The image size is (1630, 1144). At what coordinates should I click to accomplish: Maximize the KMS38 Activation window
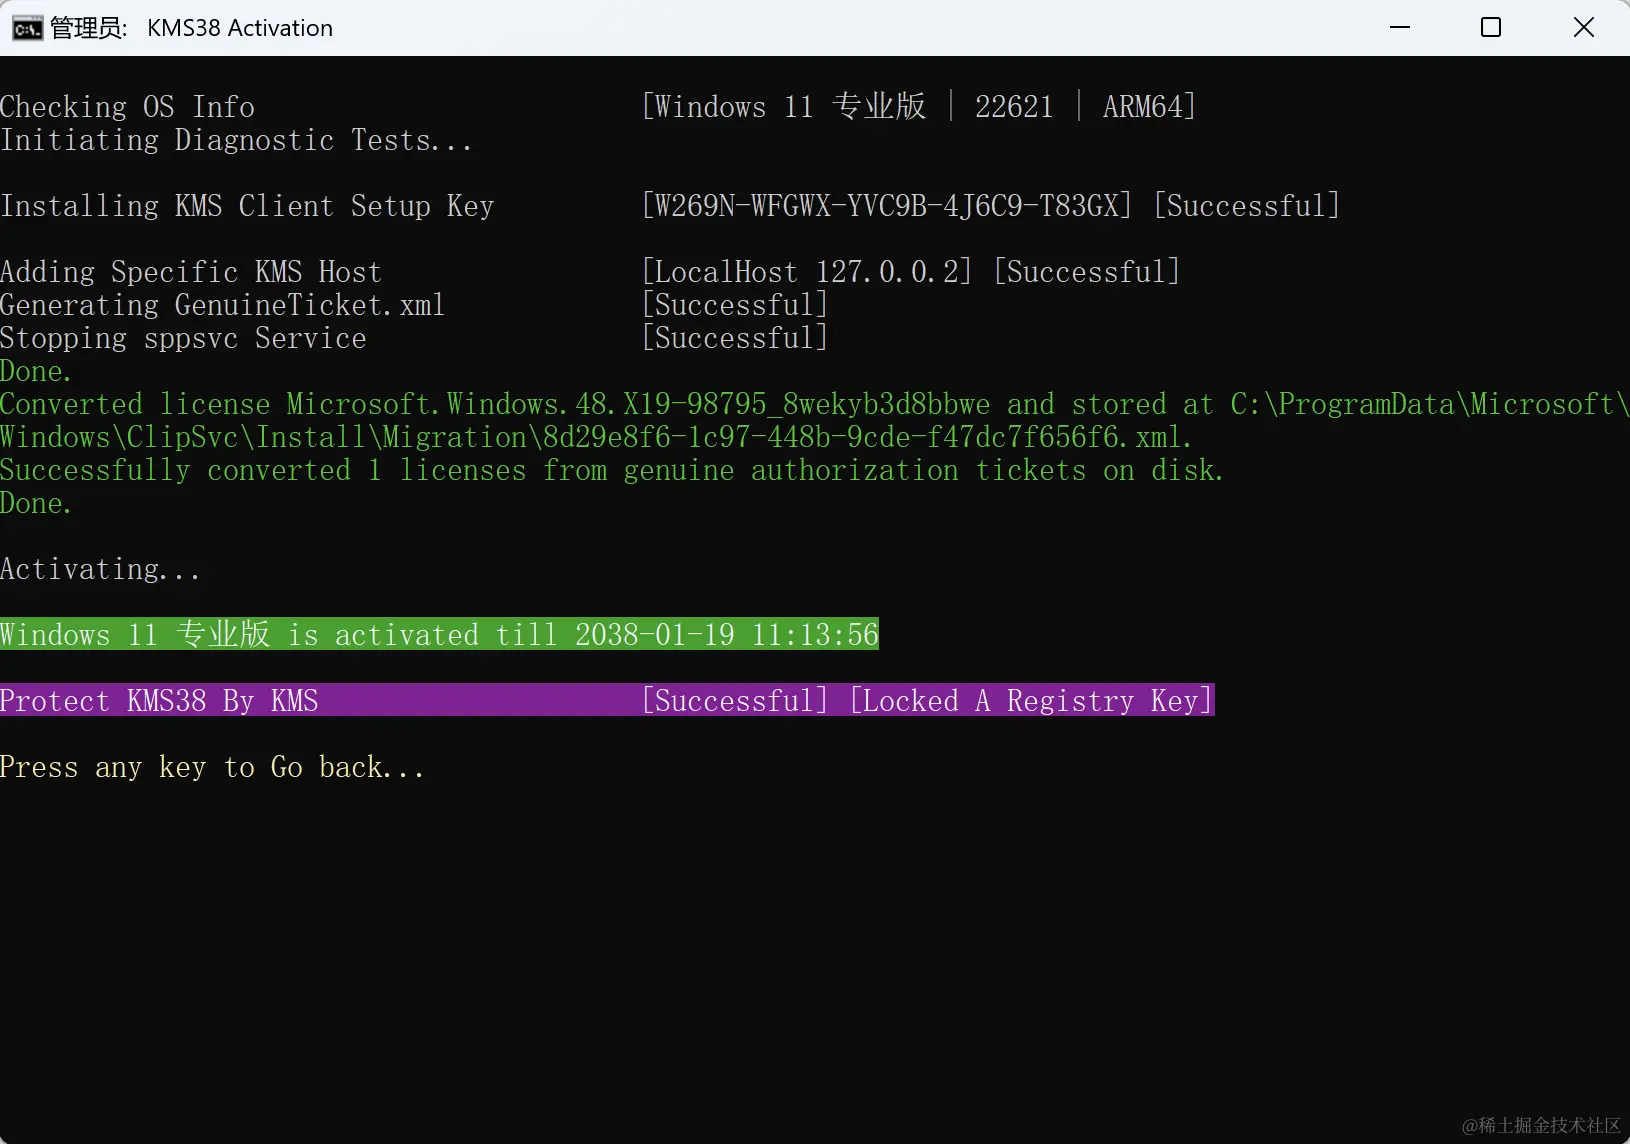[x=1491, y=27]
